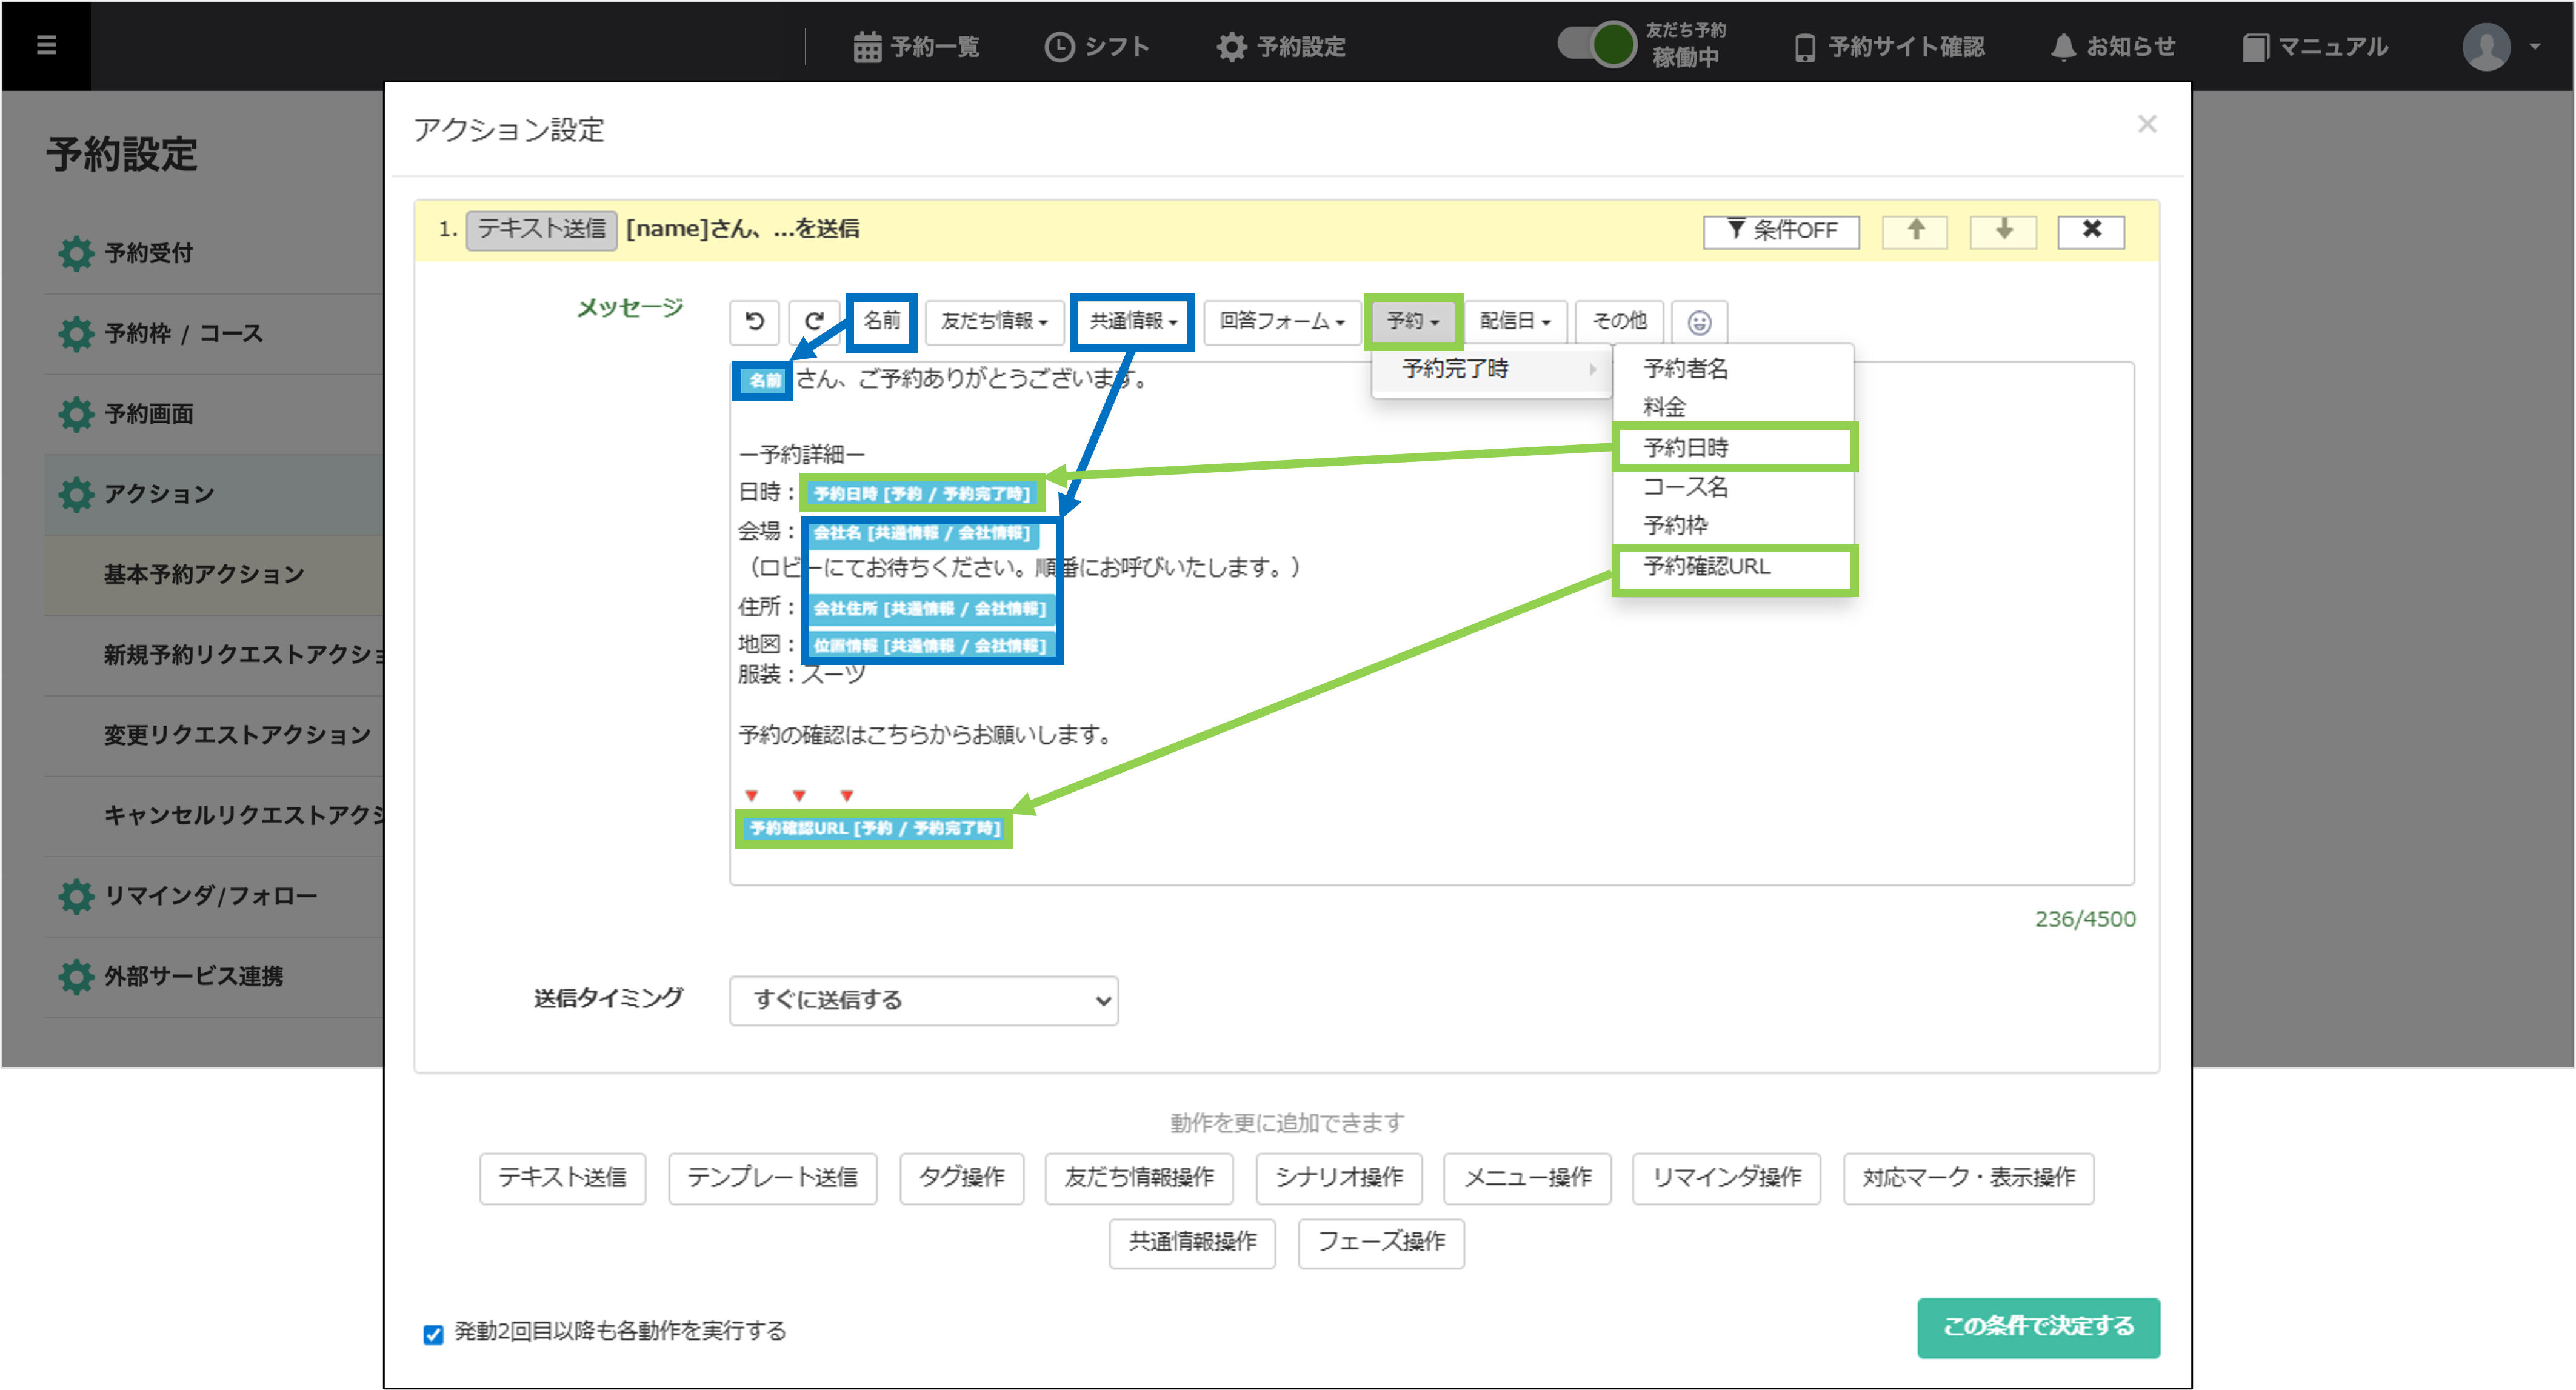
Task: Click the お知らせ bell icon
Action: (2063, 47)
